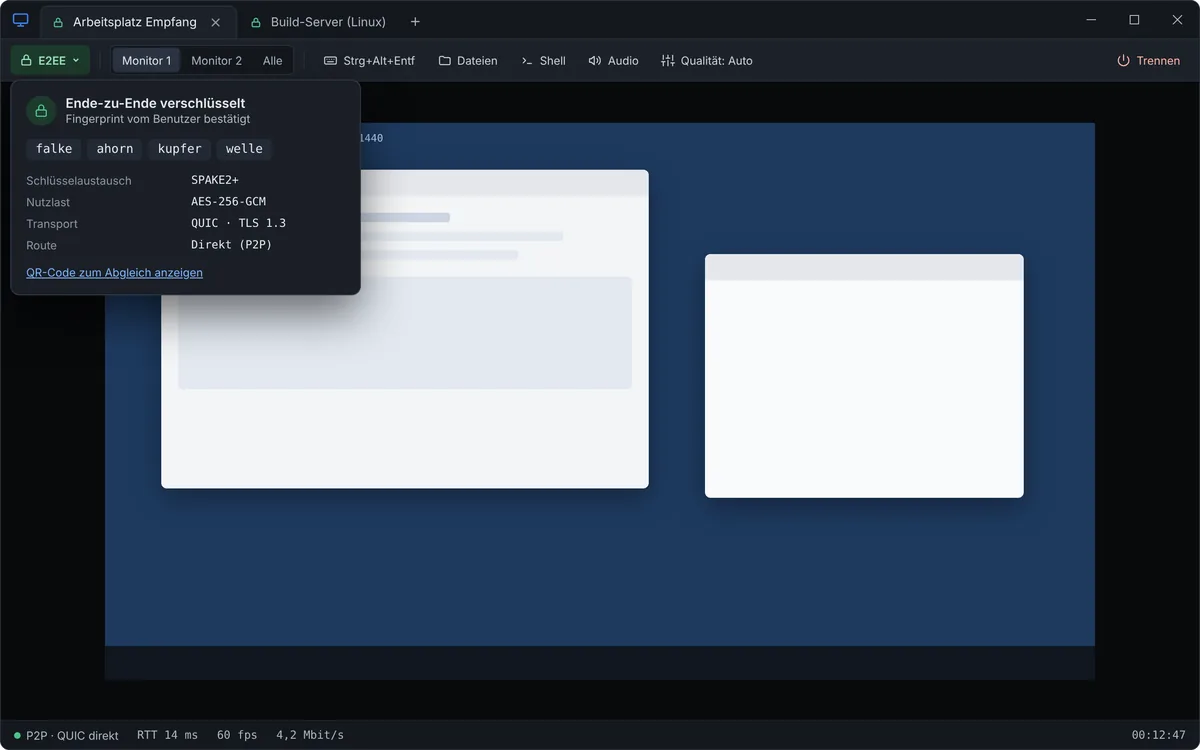Launch the remote Shell

pos(543,60)
